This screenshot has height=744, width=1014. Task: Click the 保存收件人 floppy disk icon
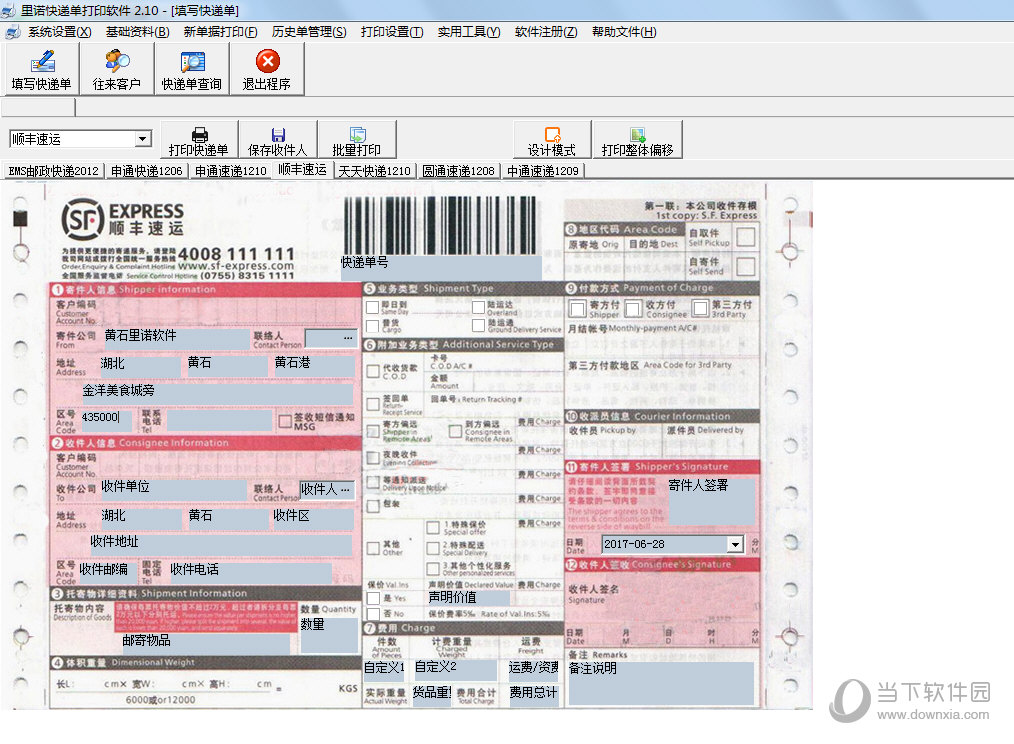tap(277, 140)
